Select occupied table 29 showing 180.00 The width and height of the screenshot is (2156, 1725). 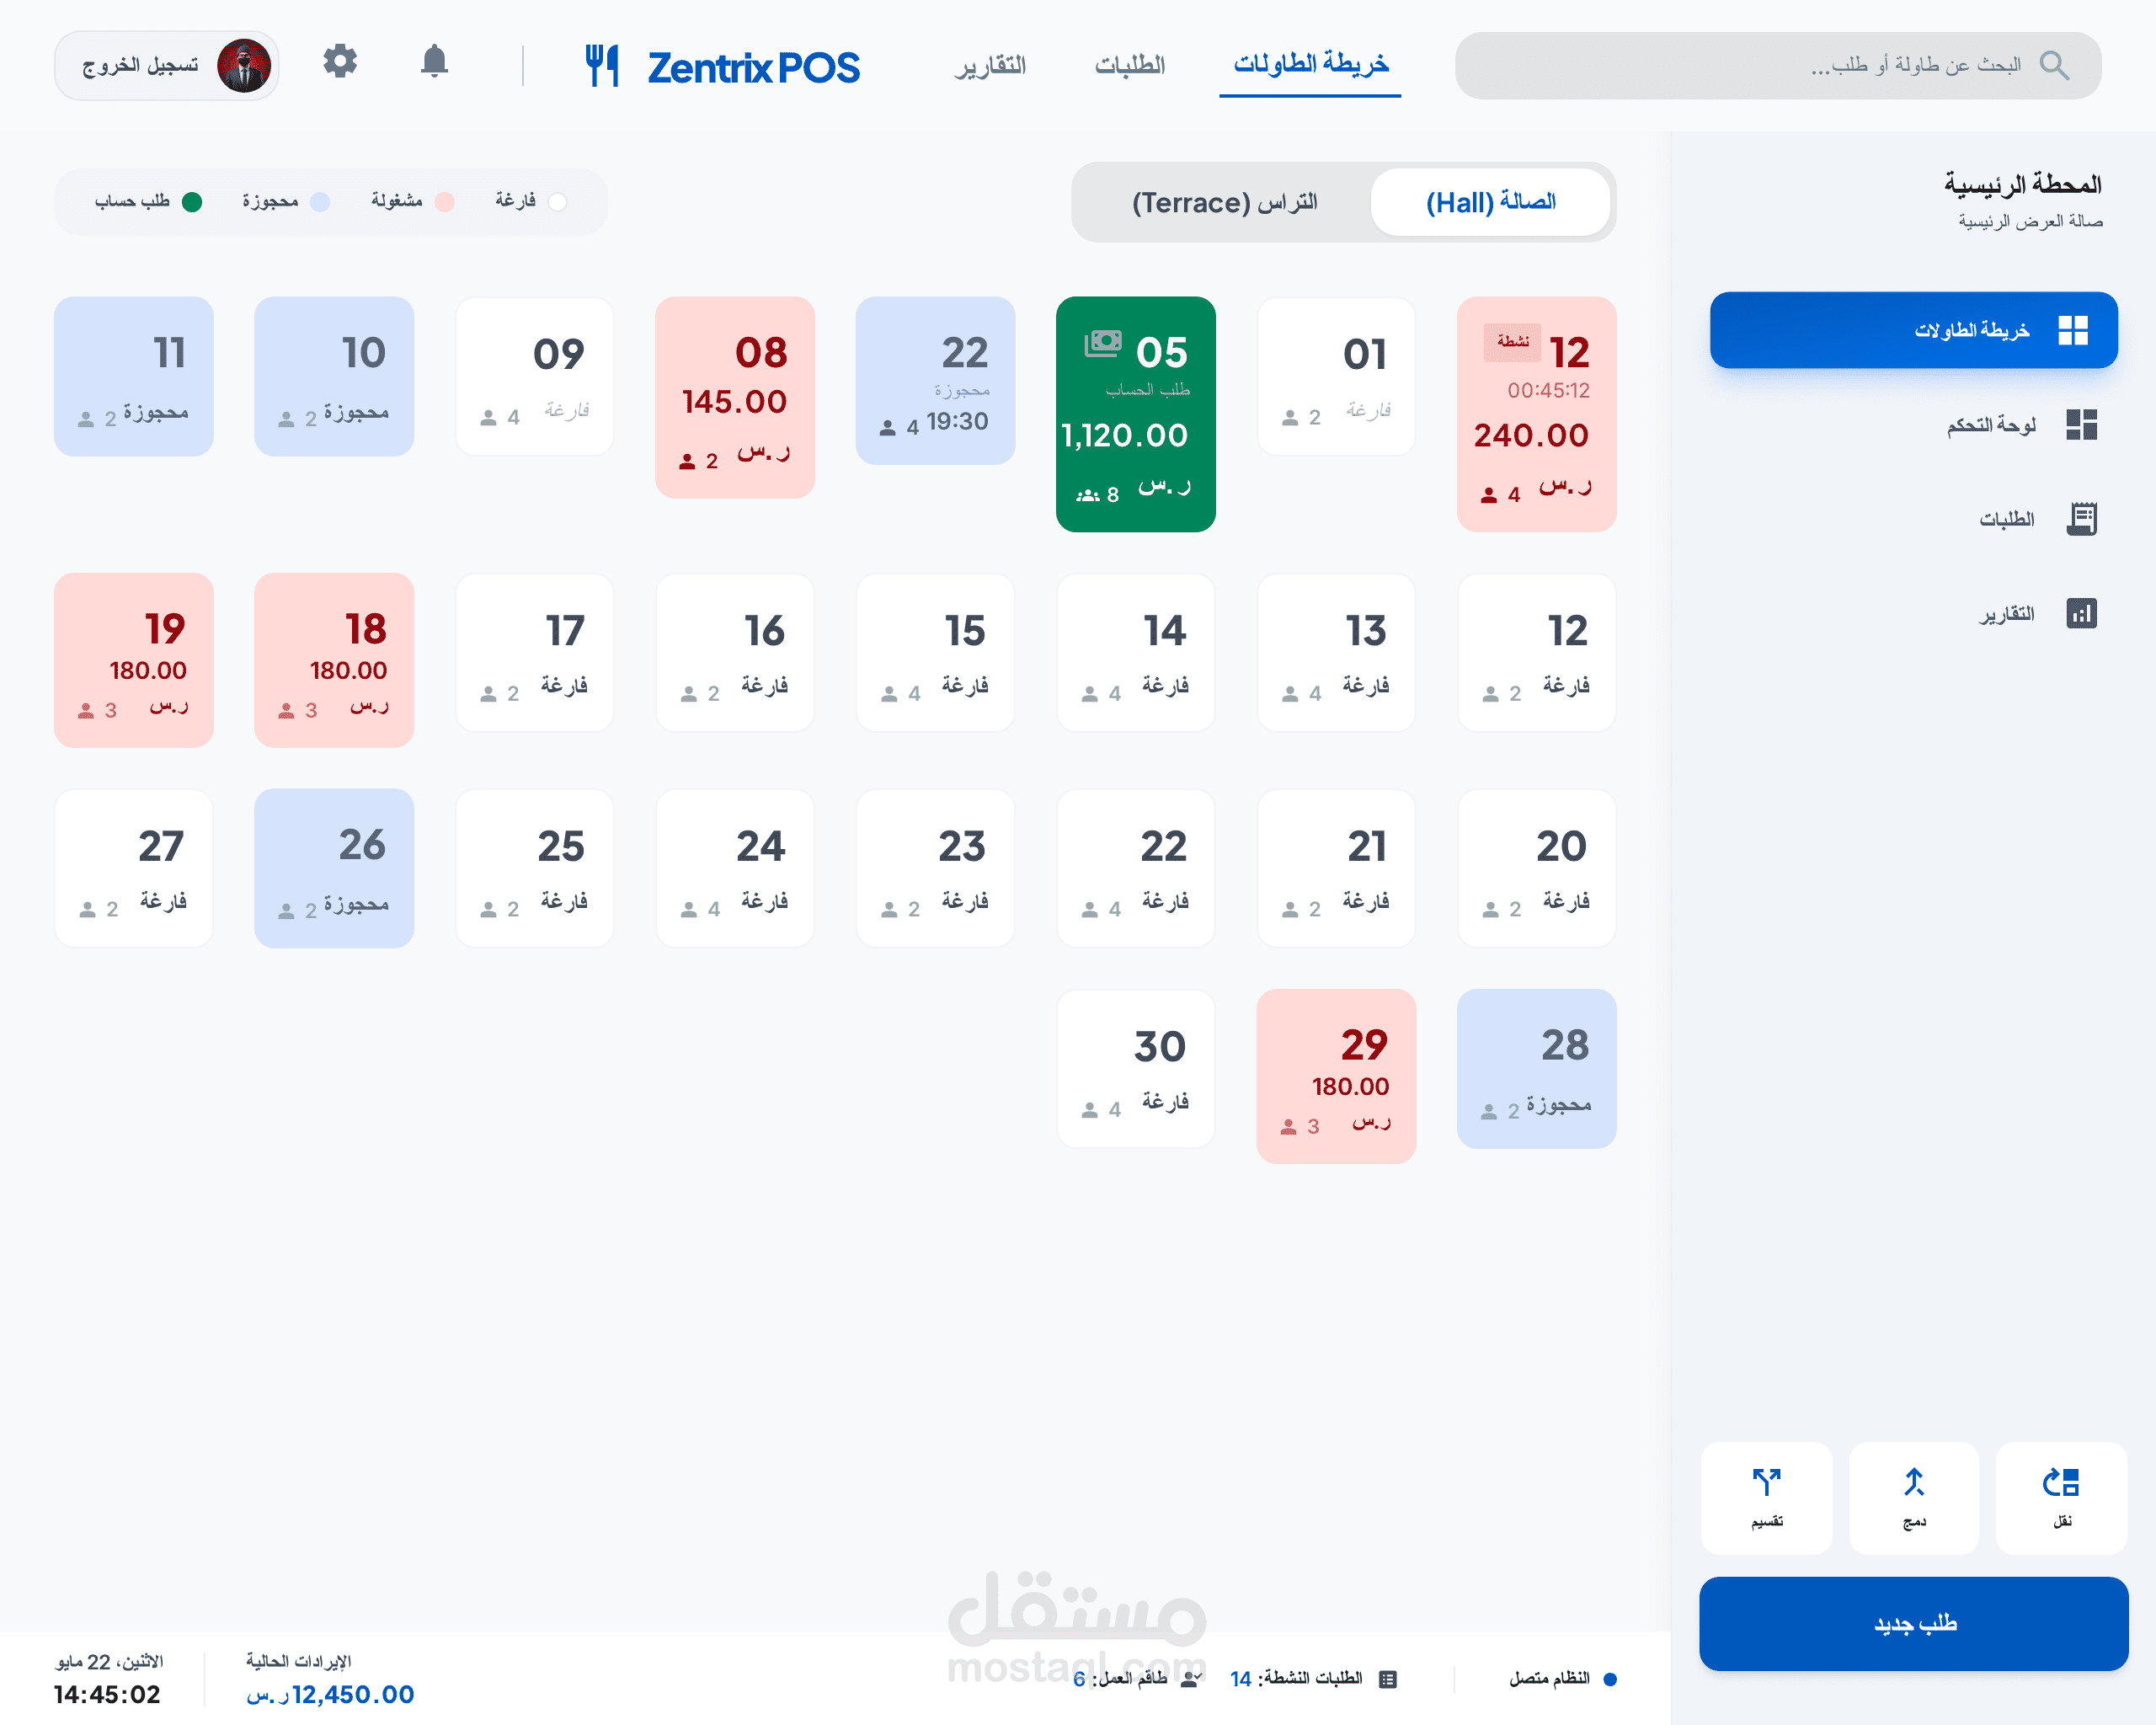pyautogui.click(x=1336, y=1076)
